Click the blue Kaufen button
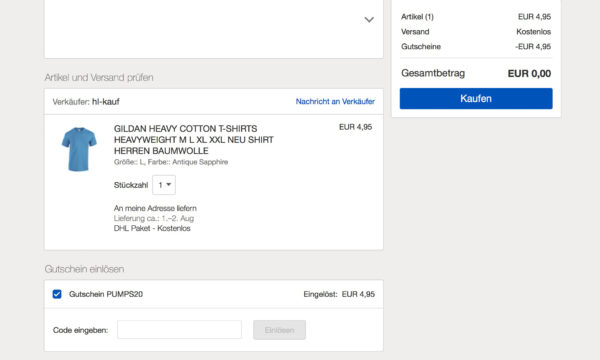 tap(476, 99)
